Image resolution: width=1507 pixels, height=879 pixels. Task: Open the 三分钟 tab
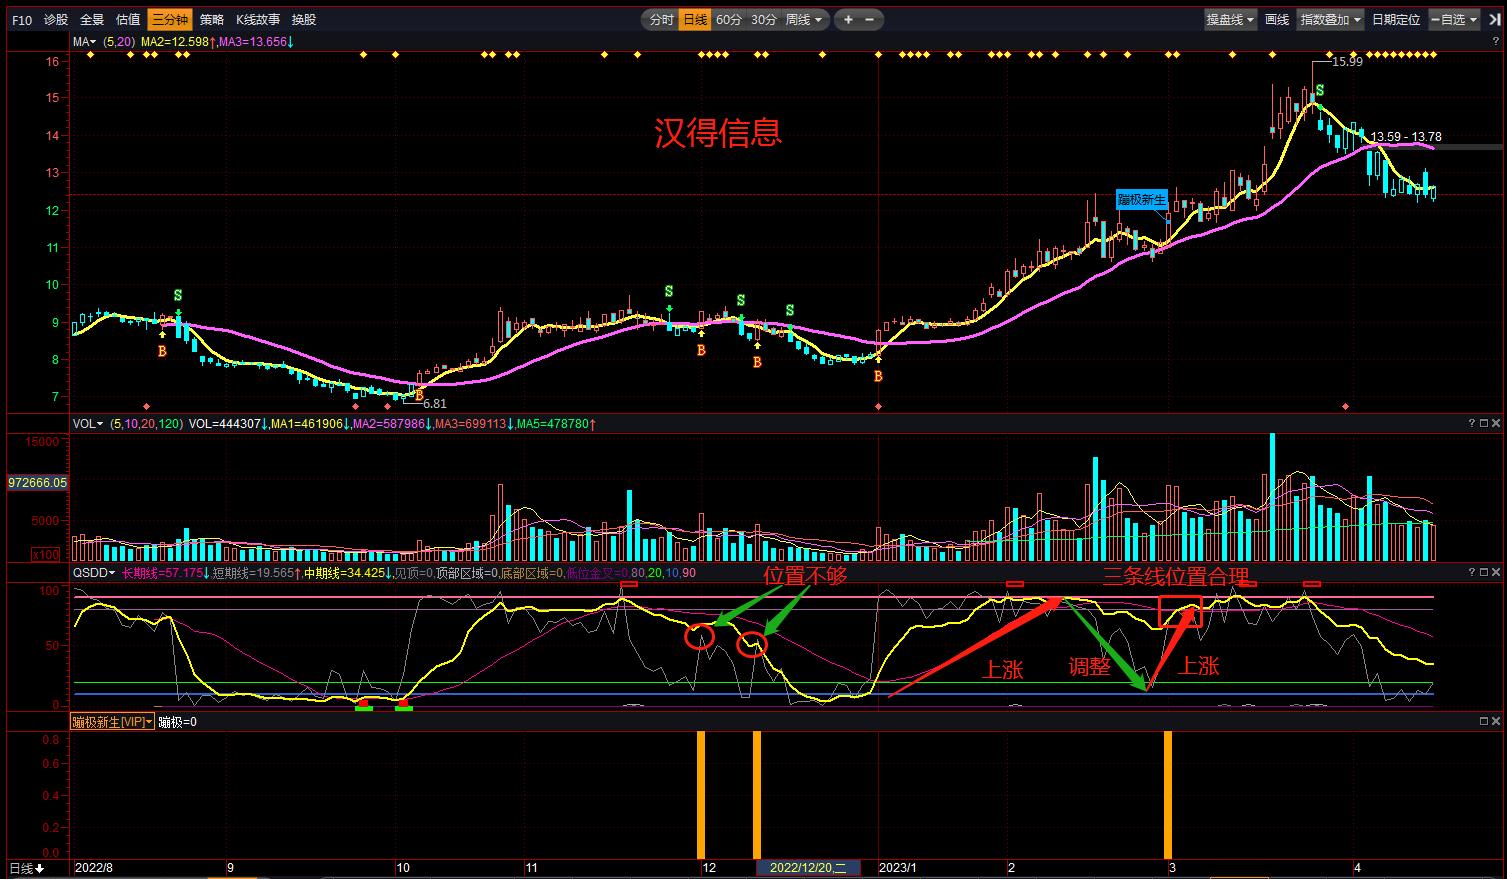(x=169, y=20)
